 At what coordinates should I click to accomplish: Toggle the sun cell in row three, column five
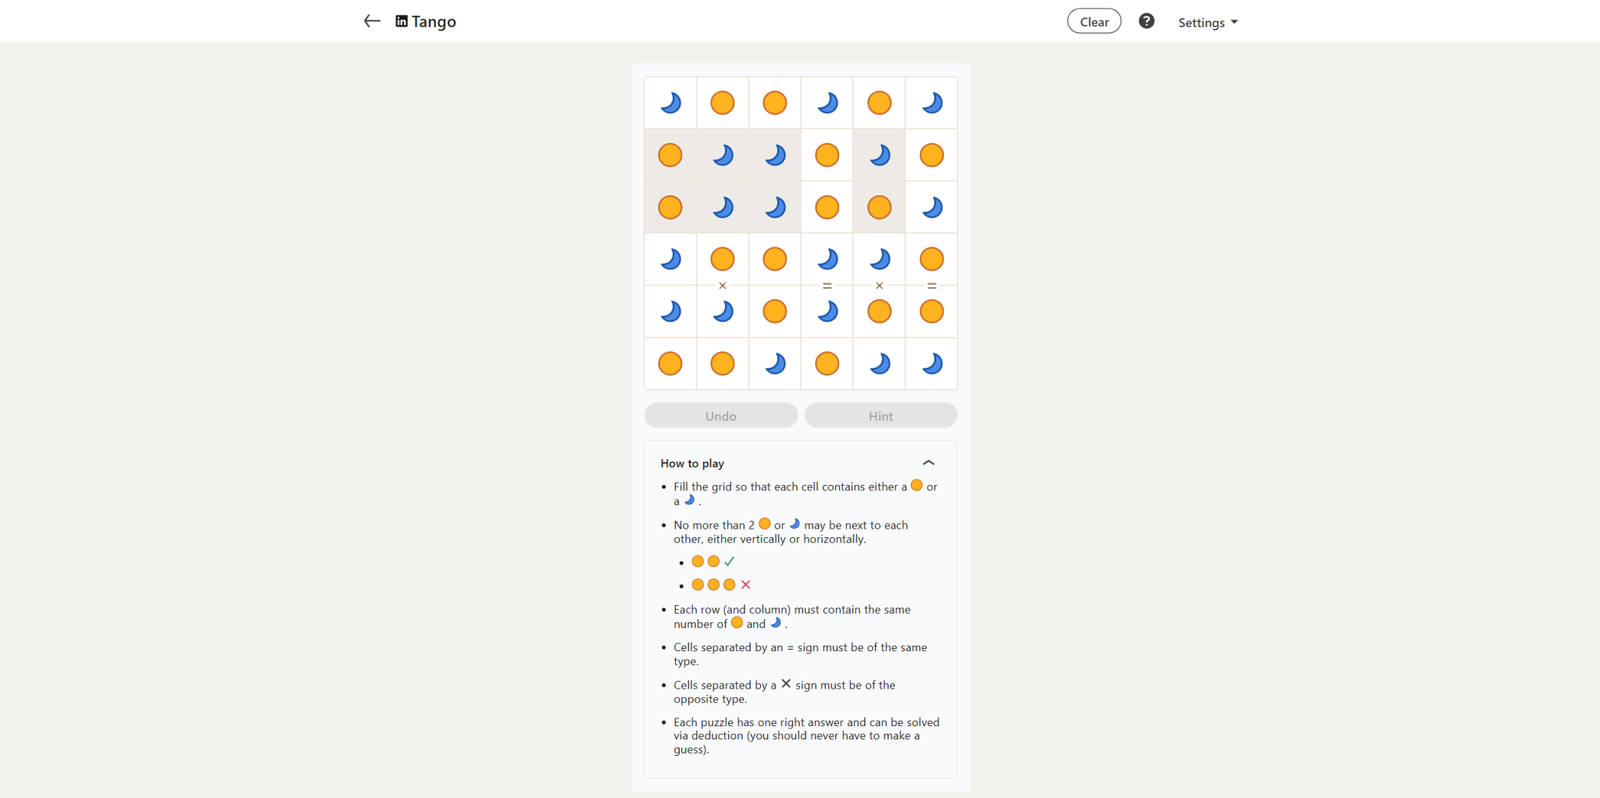(879, 207)
